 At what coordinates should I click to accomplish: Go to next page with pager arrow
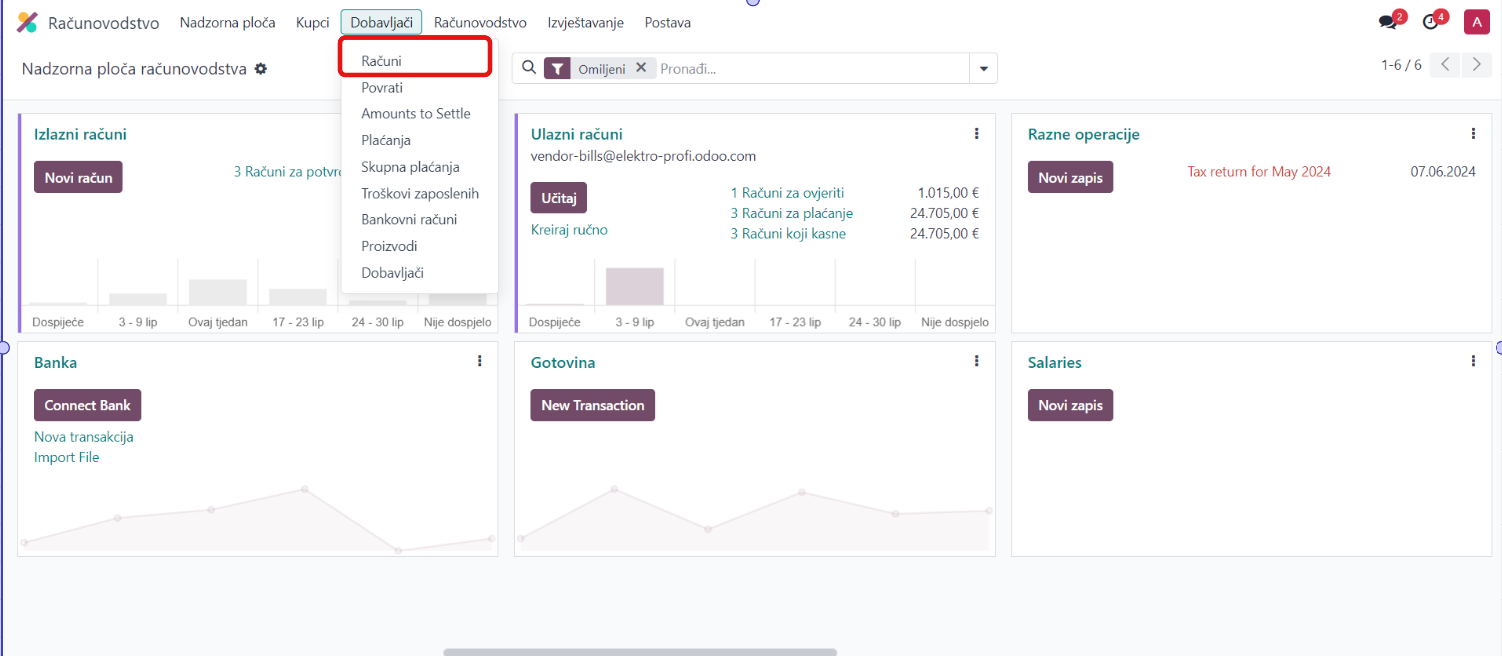pyautogui.click(x=1476, y=65)
